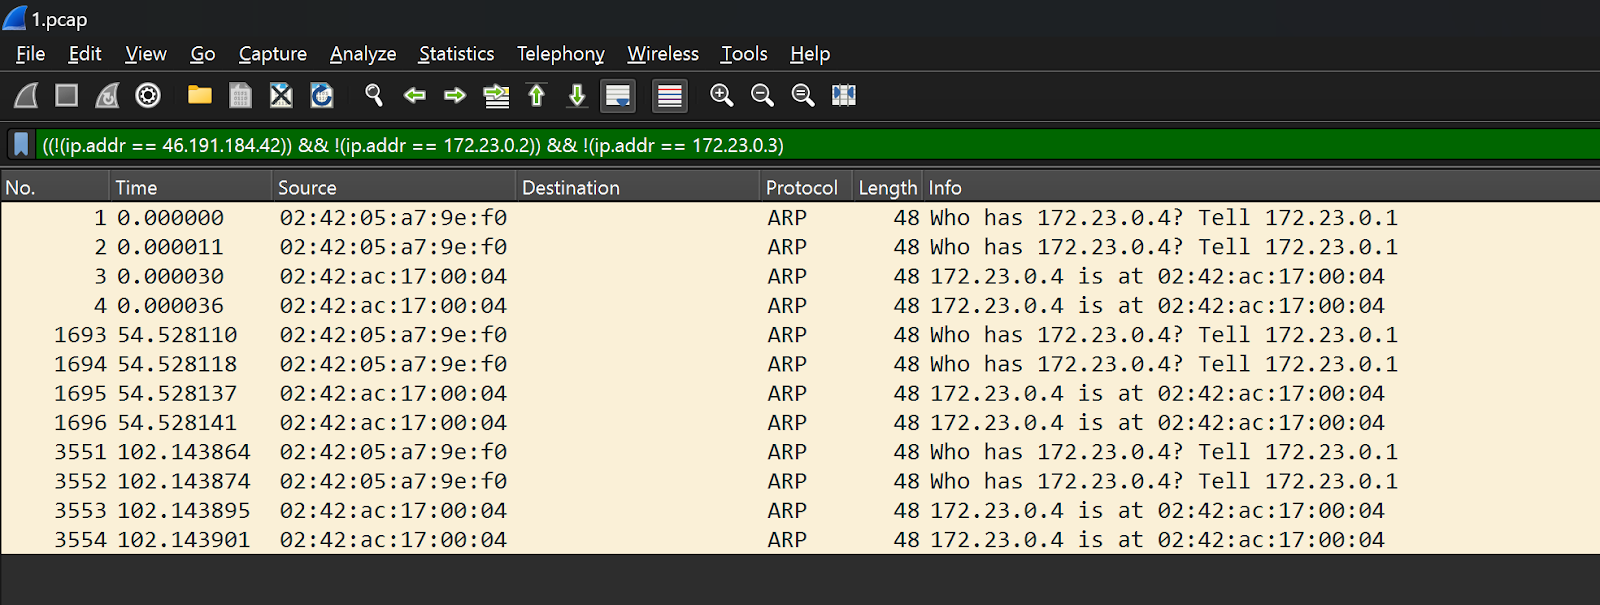Reset text to normal size
Viewport: 1600px width, 605px height.
(803, 95)
